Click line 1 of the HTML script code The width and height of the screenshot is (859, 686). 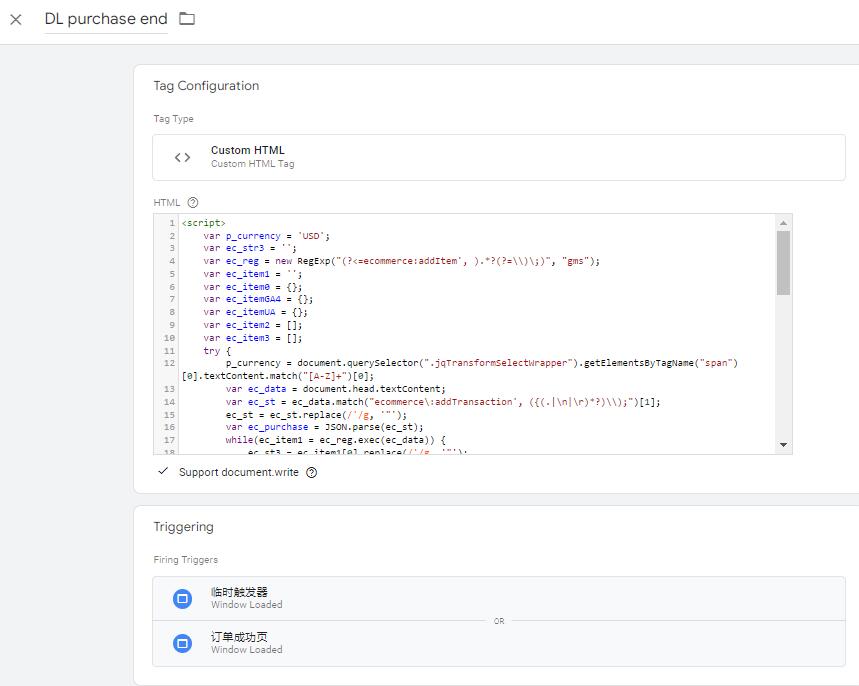[x=204, y=222]
